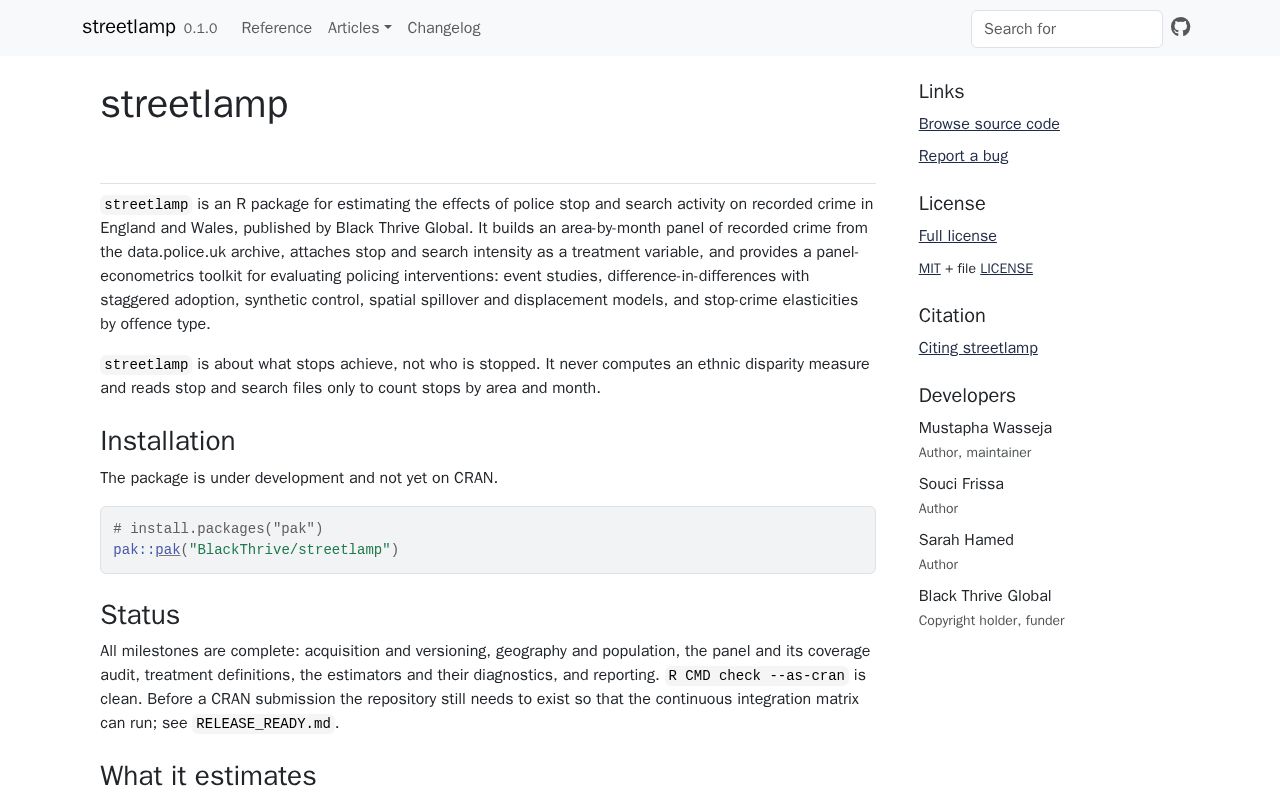Open the LICENSE file link
1280x800 pixels.
[x=1006, y=268]
